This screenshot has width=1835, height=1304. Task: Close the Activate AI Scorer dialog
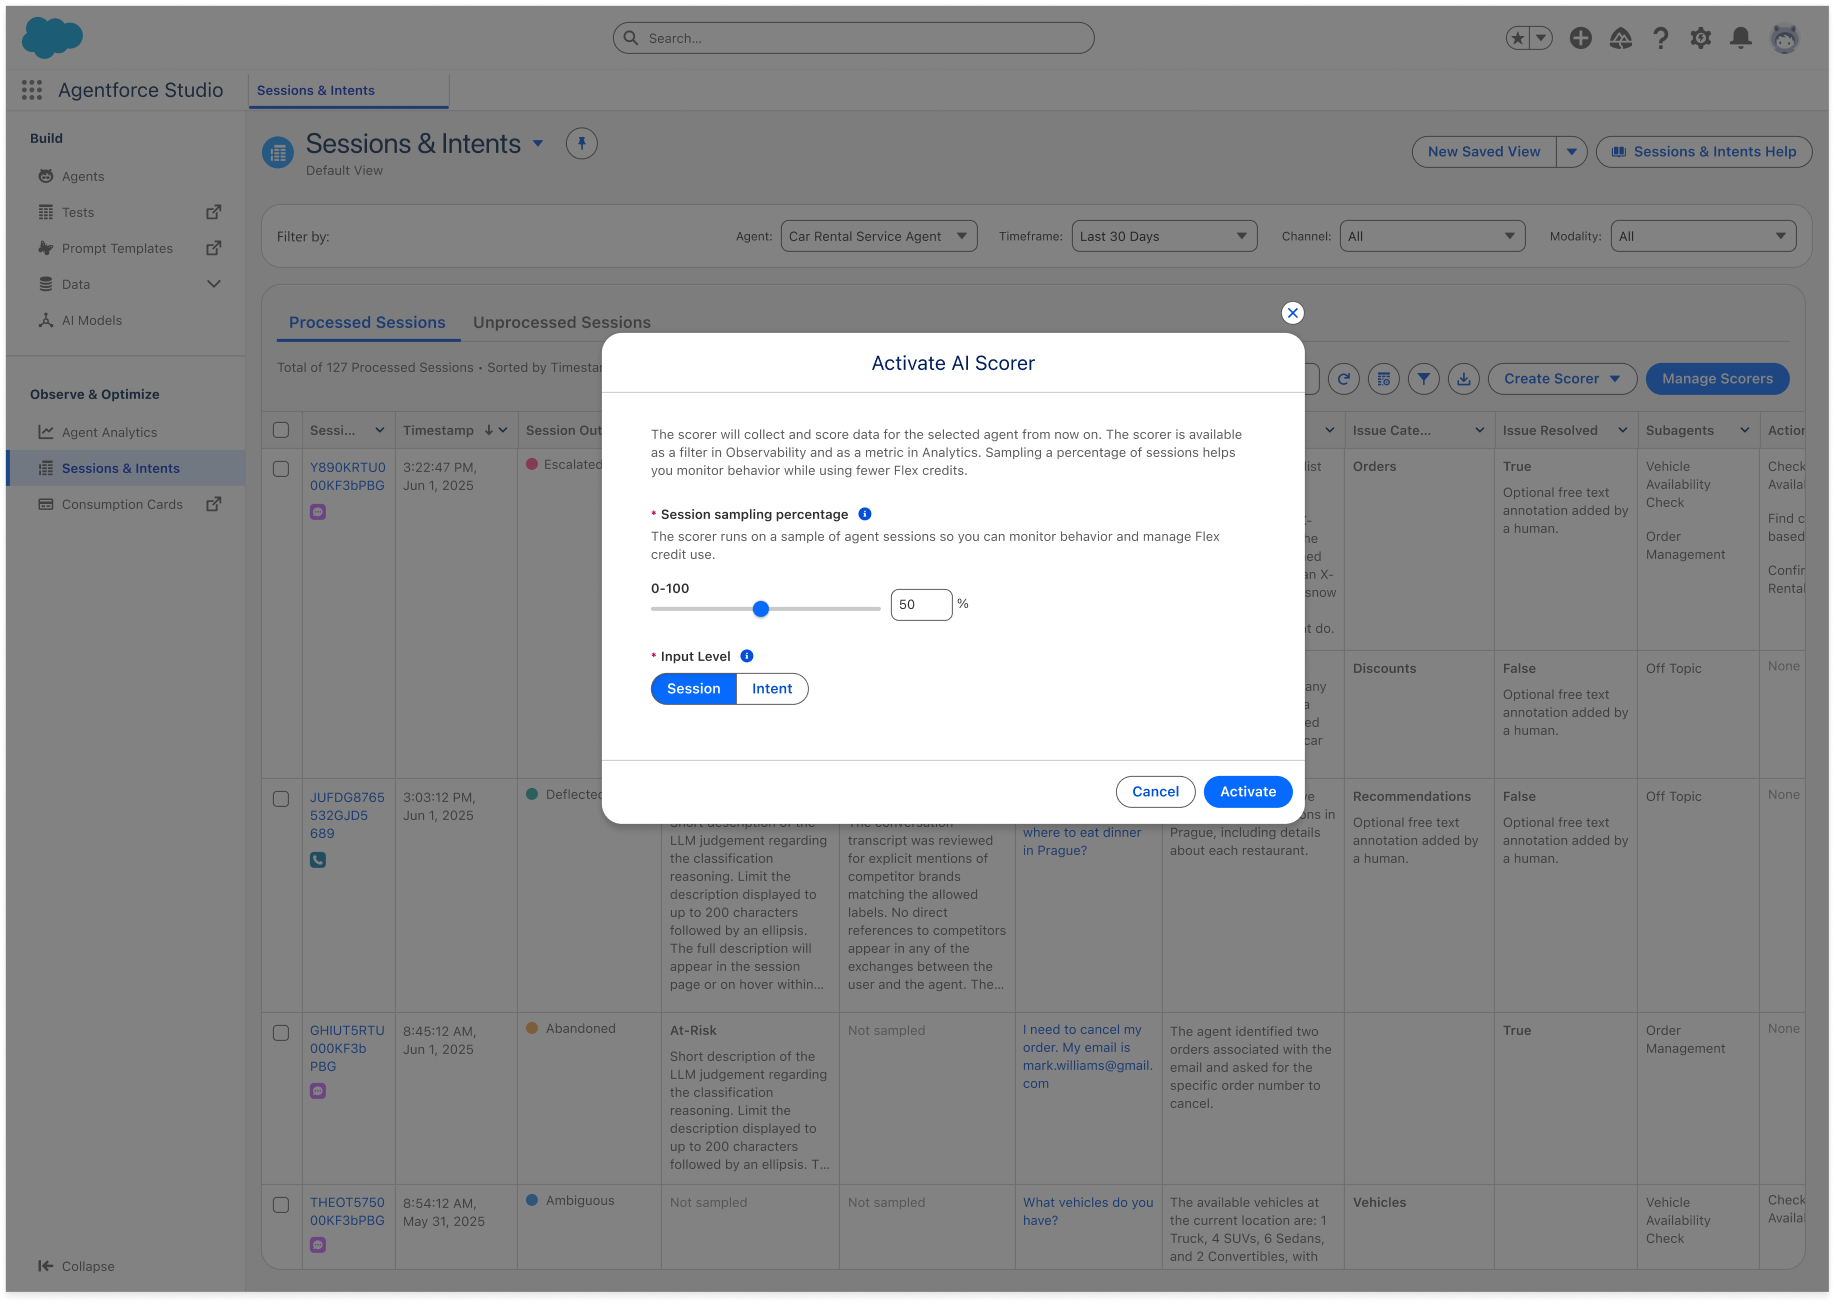[1293, 313]
